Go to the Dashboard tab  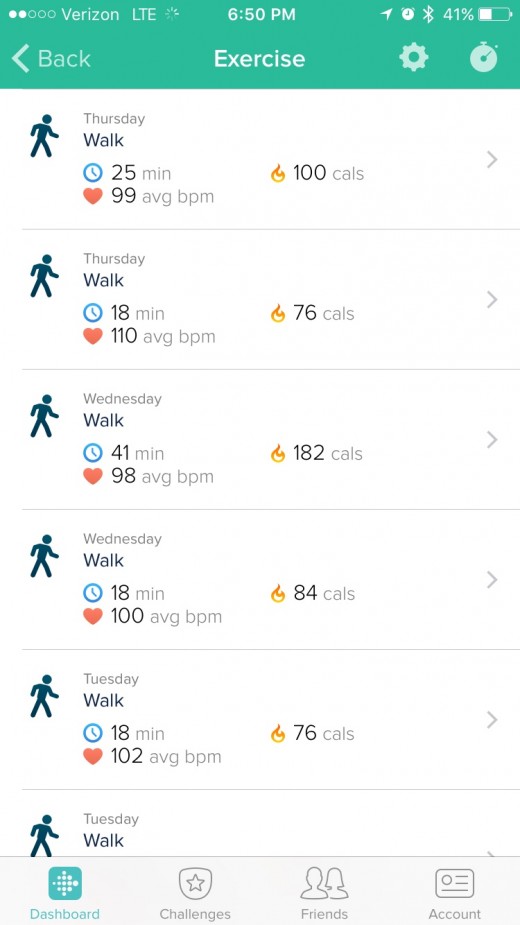65,893
